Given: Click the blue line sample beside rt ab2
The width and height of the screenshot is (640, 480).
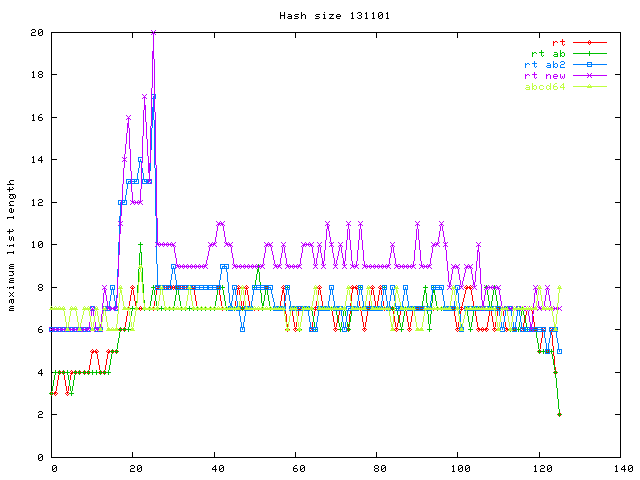Looking at the screenshot, I should click(x=589, y=64).
